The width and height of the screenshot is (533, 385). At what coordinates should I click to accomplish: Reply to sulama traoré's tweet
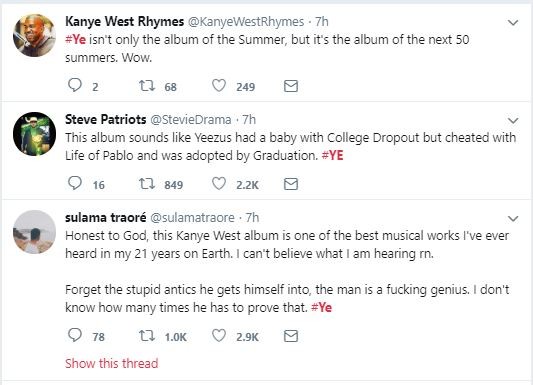pos(75,335)
